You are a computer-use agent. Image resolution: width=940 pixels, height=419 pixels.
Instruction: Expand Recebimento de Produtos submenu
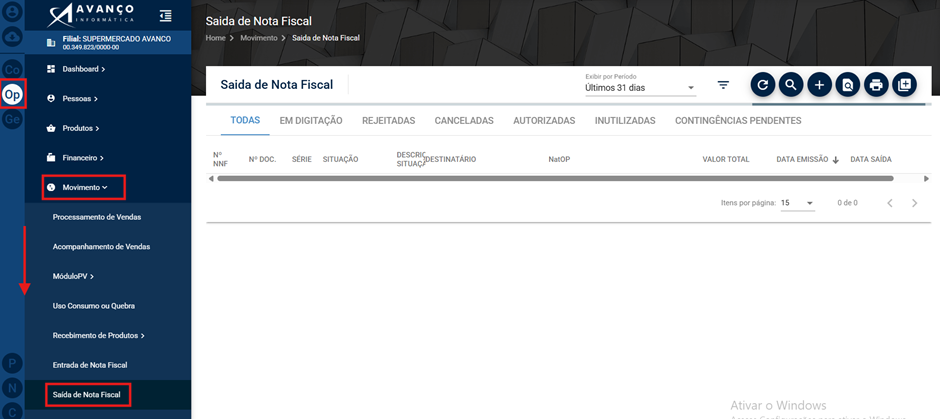[98, 336]
